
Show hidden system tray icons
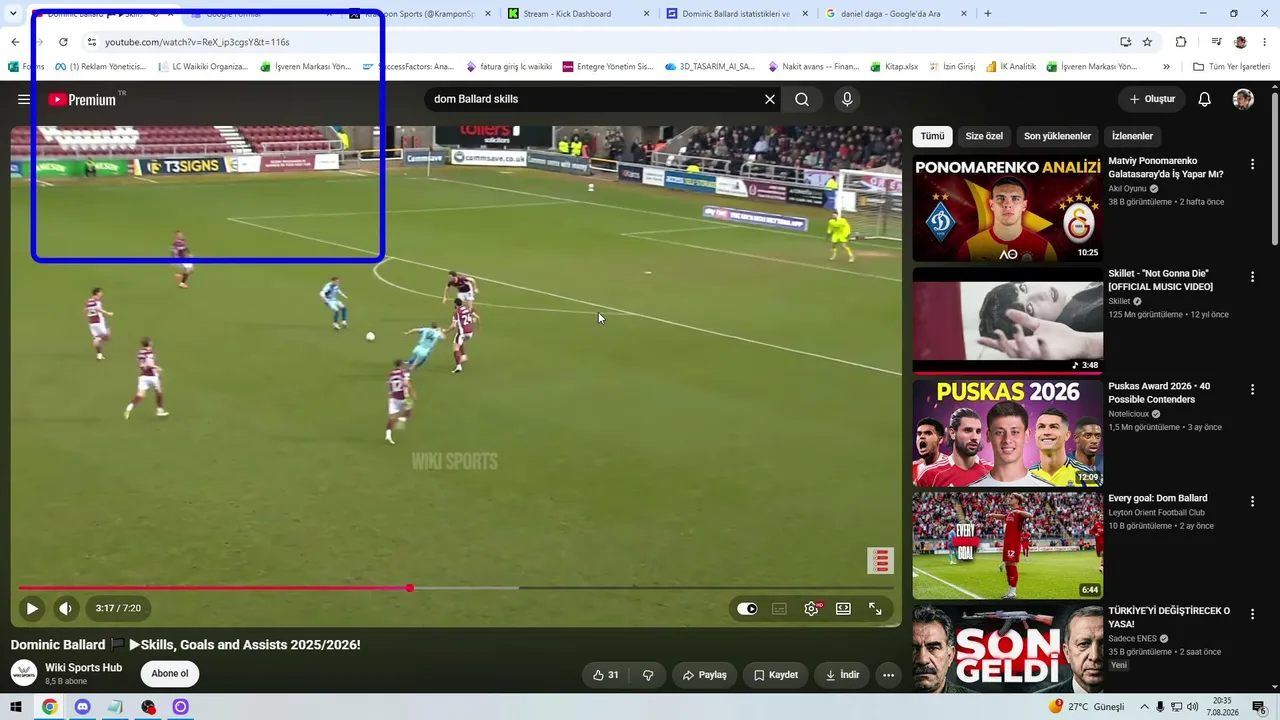(x=1143, y=707)
